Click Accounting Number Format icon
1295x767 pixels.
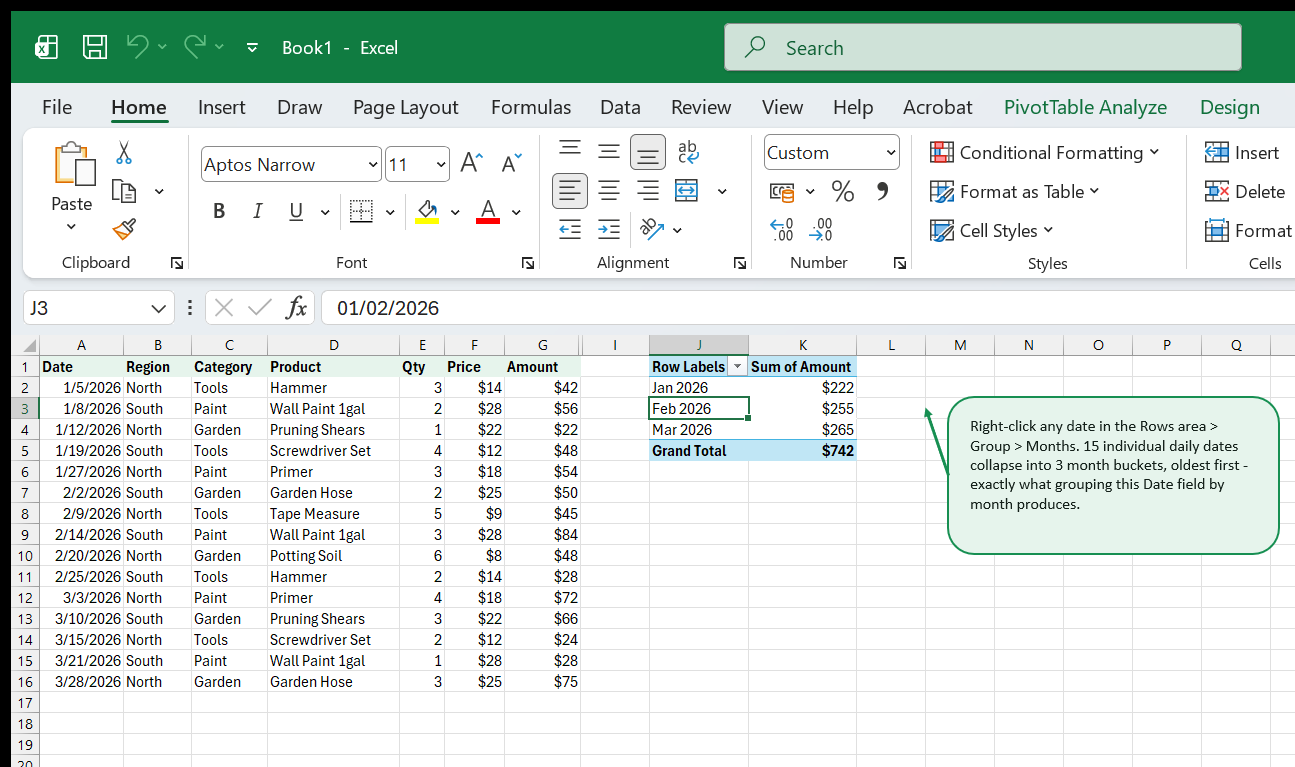pos(782,191)
